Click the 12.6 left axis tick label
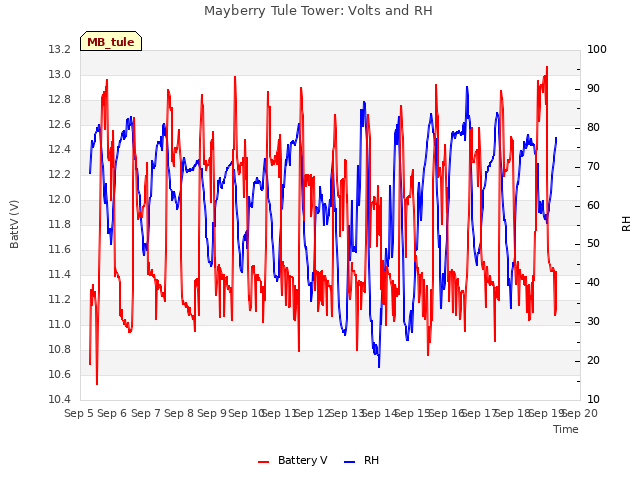The height and width of the screenshot is (480, 640). (x=60, y=124)
